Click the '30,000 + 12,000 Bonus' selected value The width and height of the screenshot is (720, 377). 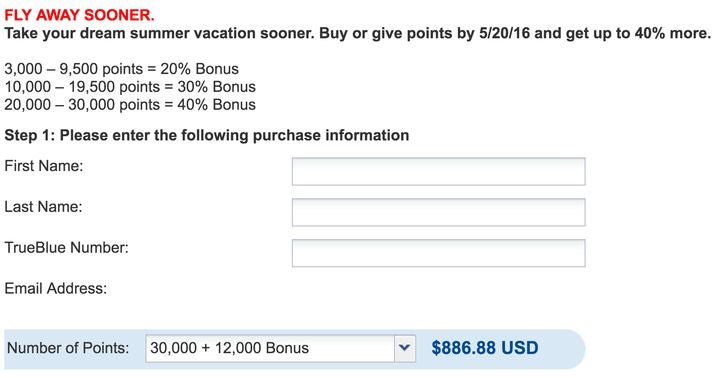[230, 348]
